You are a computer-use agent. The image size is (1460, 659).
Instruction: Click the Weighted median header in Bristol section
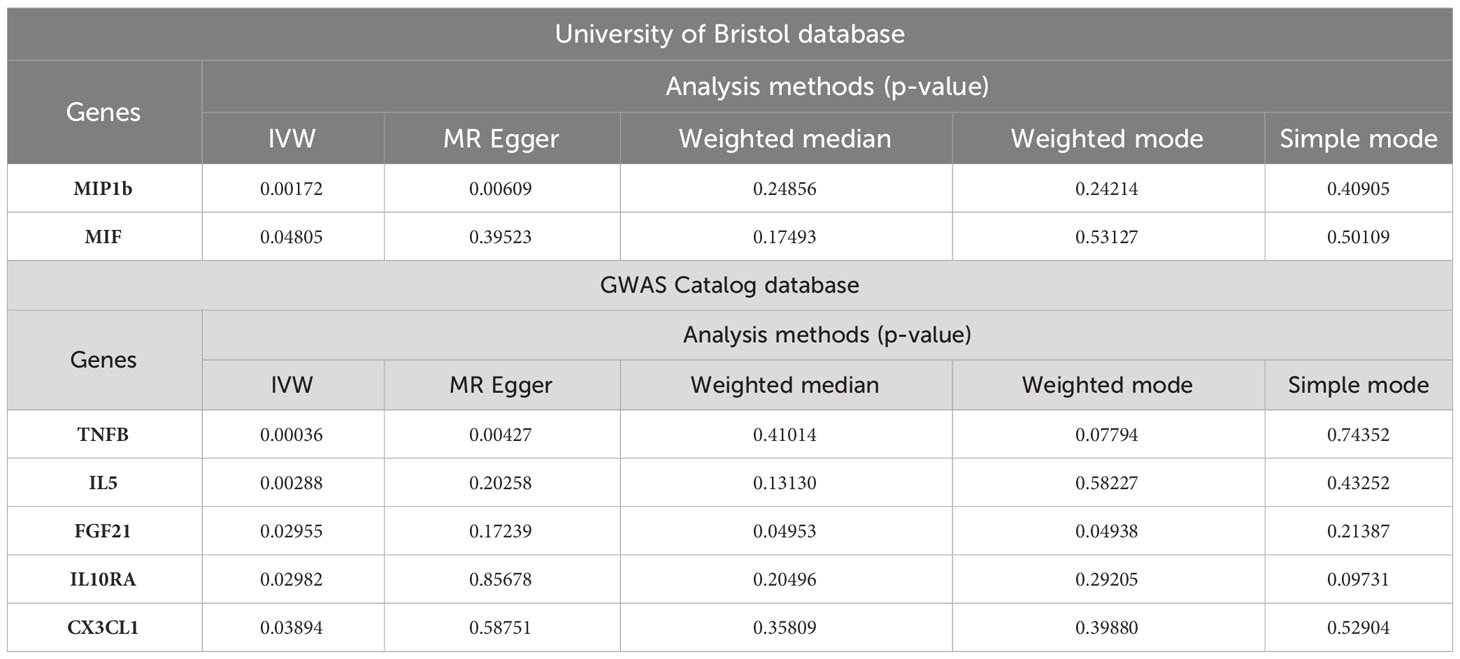coord(785,139)
